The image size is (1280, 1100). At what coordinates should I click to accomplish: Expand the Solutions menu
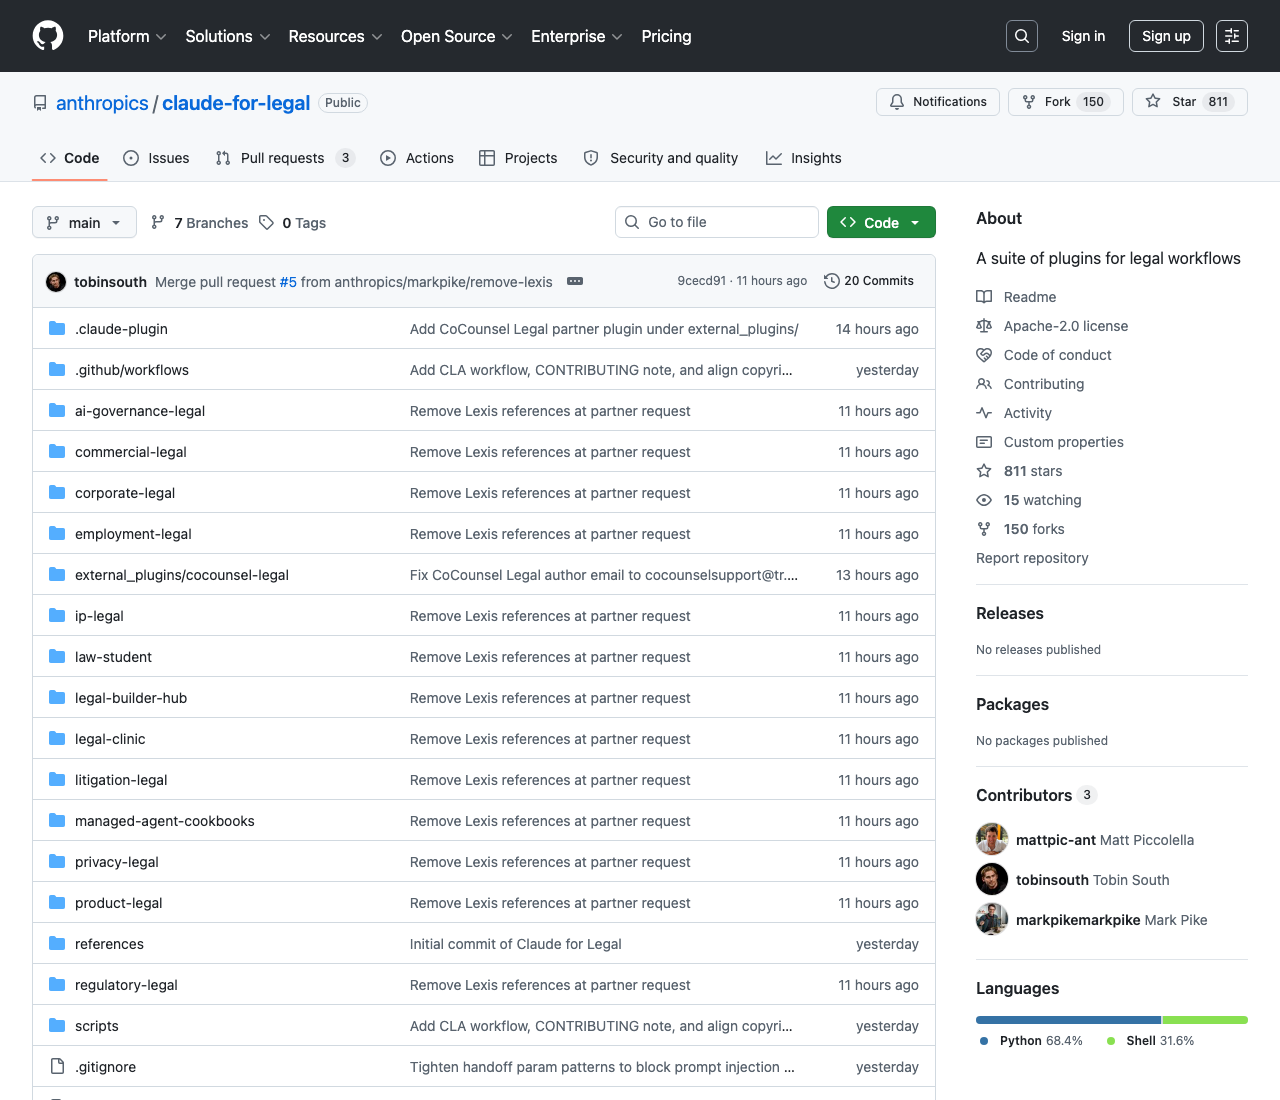tap(228, 36)
